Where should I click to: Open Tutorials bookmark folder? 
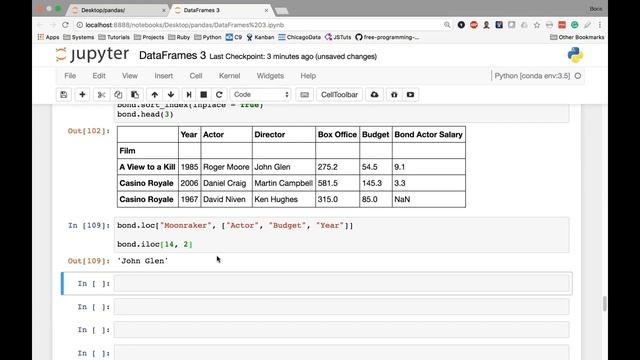(x=114, y=37)
